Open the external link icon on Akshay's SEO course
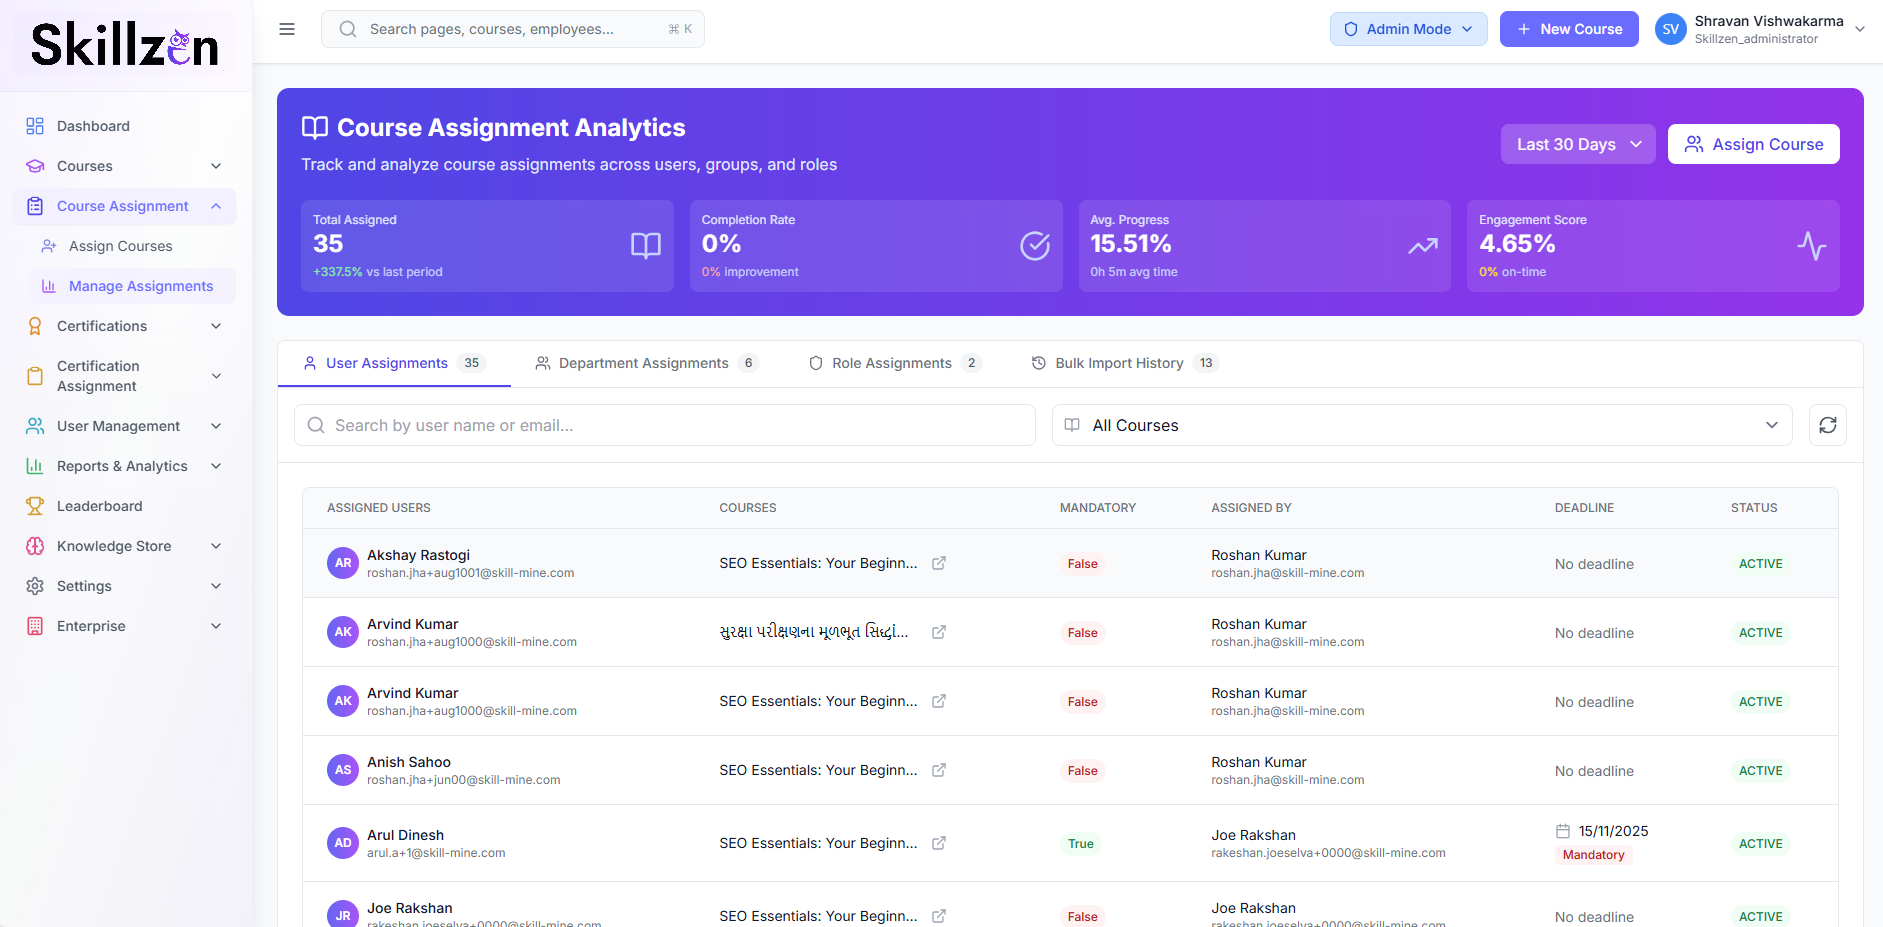This screenshot has height=927, width=1883. point(939,563)
